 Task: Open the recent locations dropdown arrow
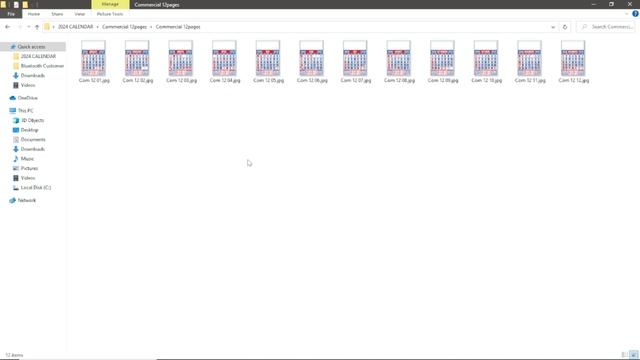pos(29,27)
